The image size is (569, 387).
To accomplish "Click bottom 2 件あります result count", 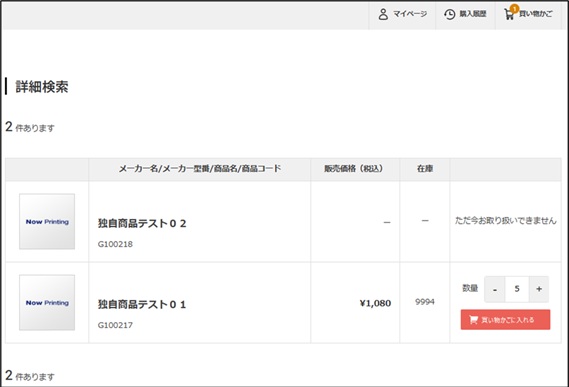I will [30, 376].
